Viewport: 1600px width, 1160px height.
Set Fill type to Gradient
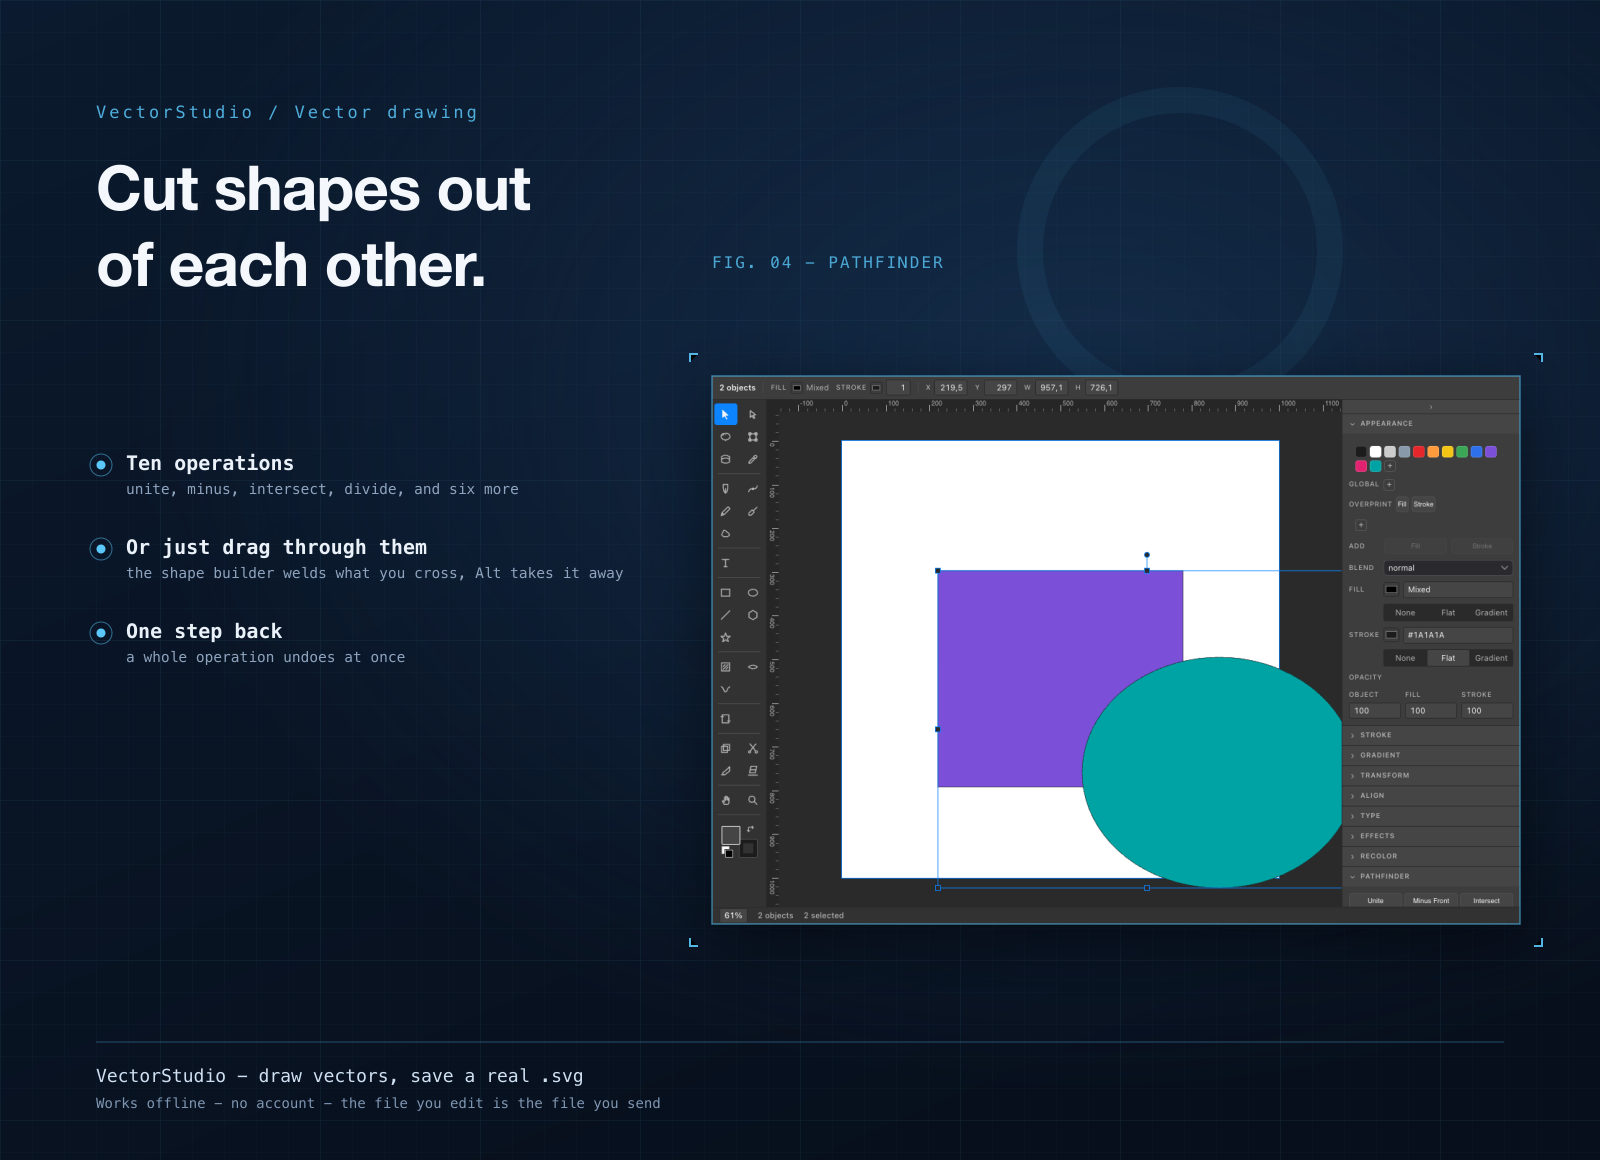pos(1491,613)
